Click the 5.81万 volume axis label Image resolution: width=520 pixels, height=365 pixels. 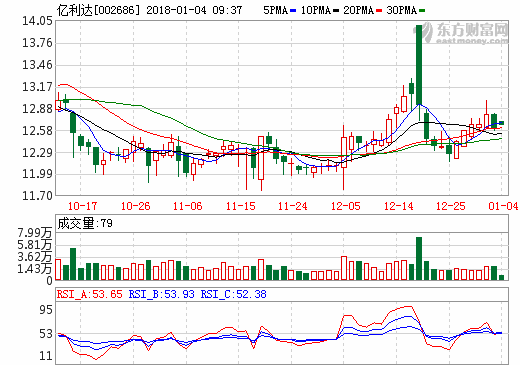click(x=35, y=245)
